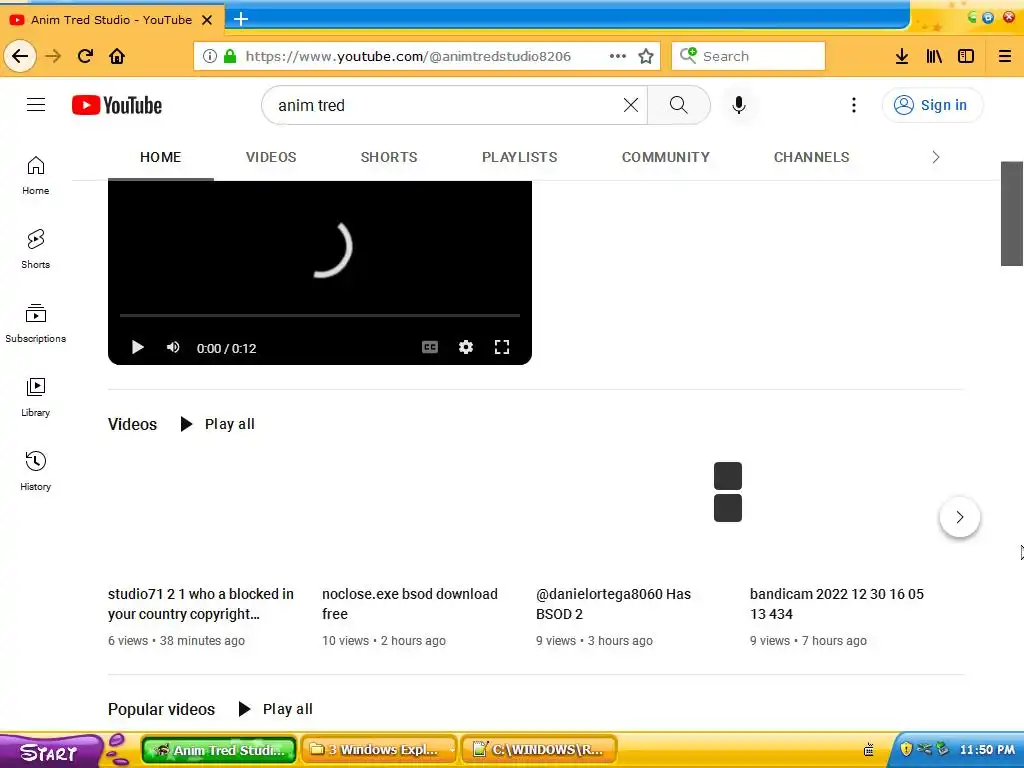Screen dimensions: 1024x768
Task: Click the Sign in button
Action: 932,105
